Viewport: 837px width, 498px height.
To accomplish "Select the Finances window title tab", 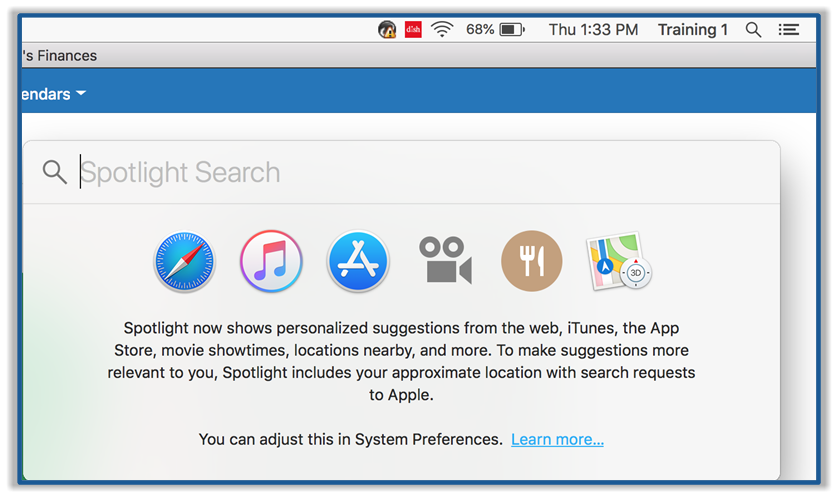I will coord(60,56).
